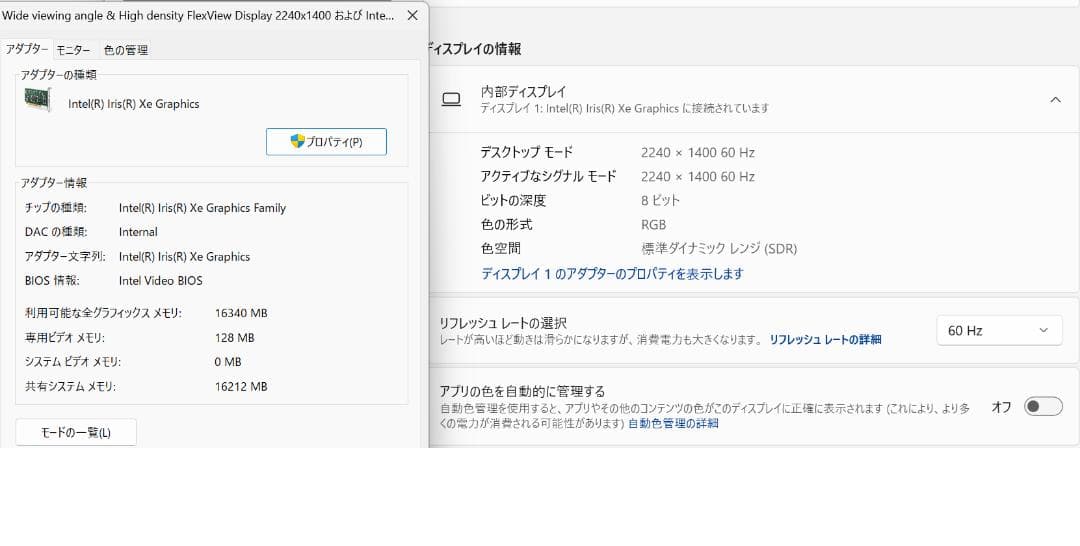Viewport: 1080px width, 546px height.
Task: Open the 自動色管理の詳細 link
Action: click(x=673, y=423)
